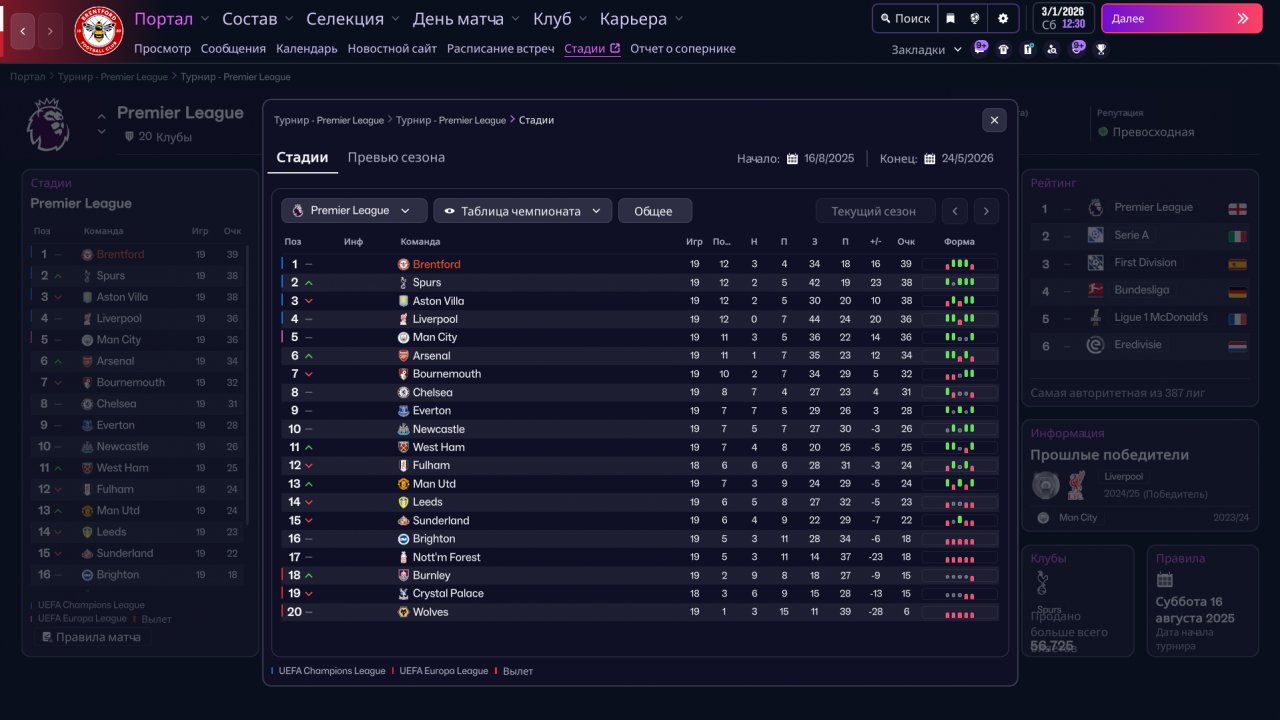Open the Premier League competition dropdown in the dialog
Image resolution: width=1280 pixels, height=720 pixels.
tap(354, 211)
